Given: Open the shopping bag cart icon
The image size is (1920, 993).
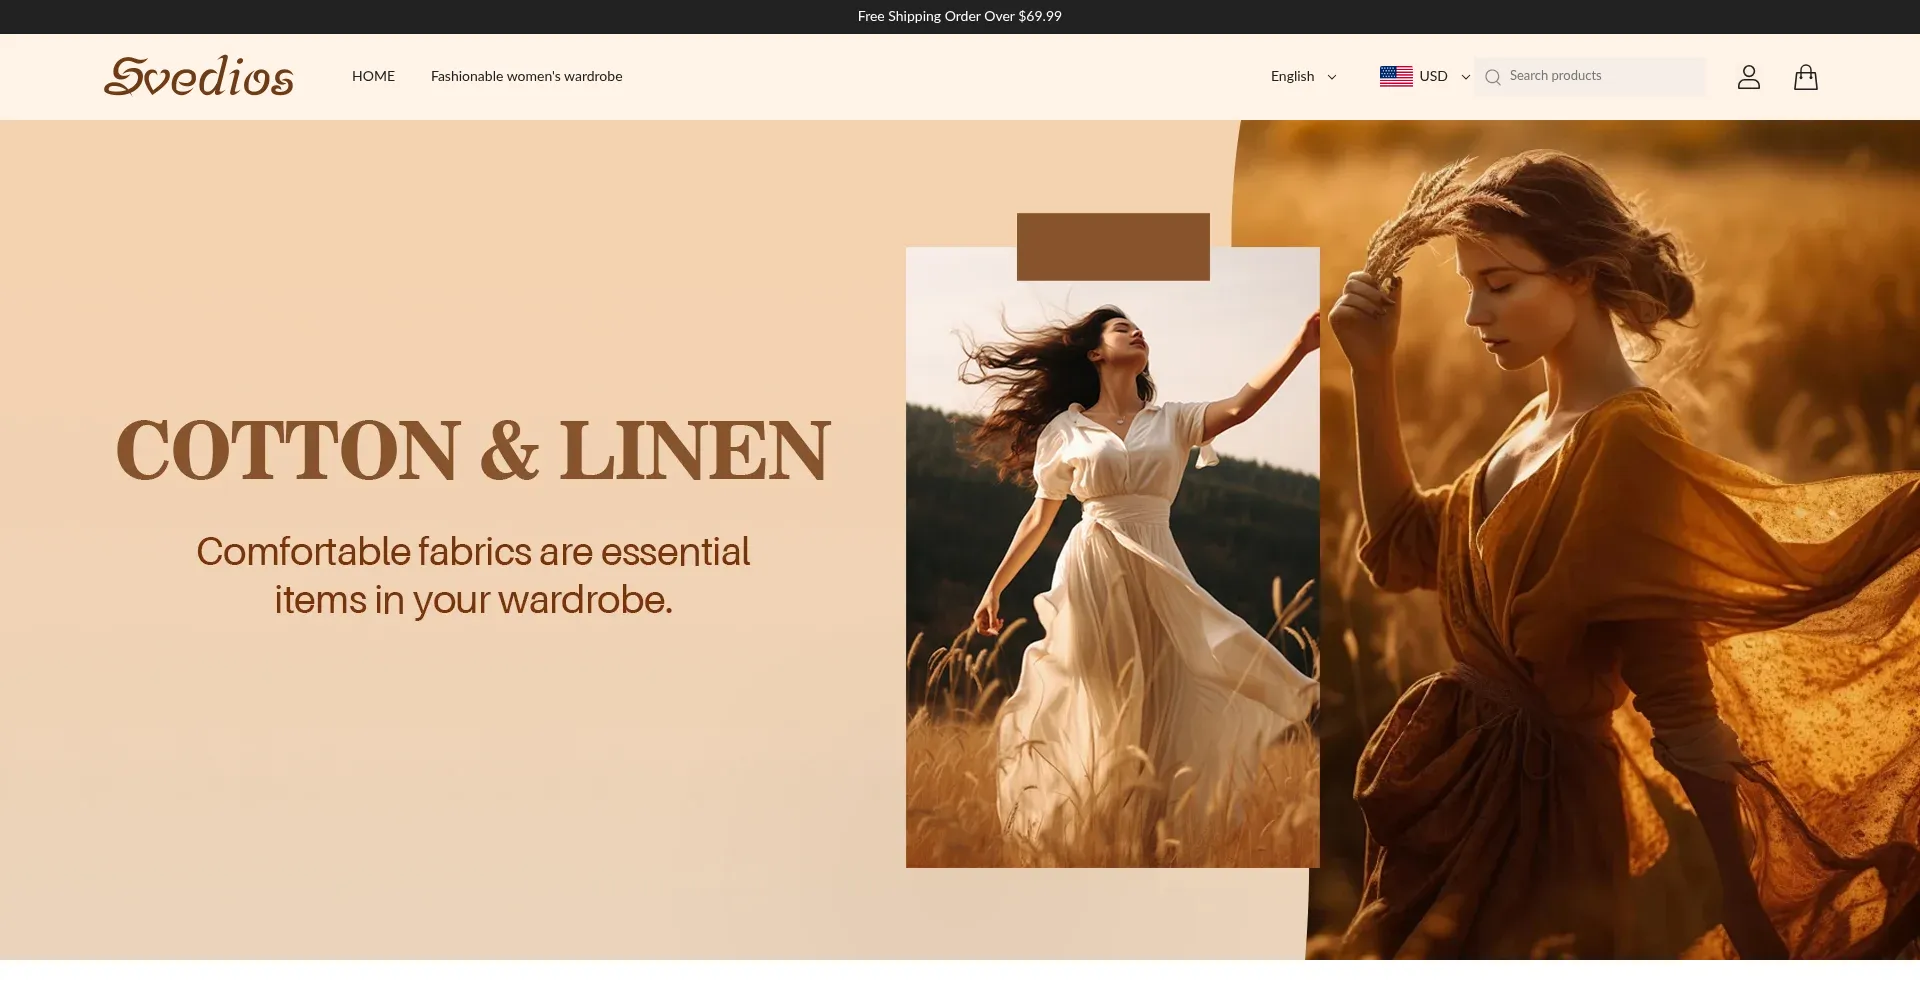Looking at the screenshot, I should 1805,77.
